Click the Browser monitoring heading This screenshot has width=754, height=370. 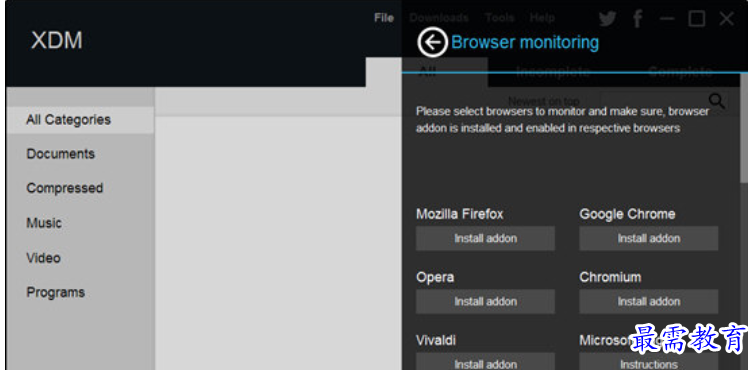tap(525, 42)
